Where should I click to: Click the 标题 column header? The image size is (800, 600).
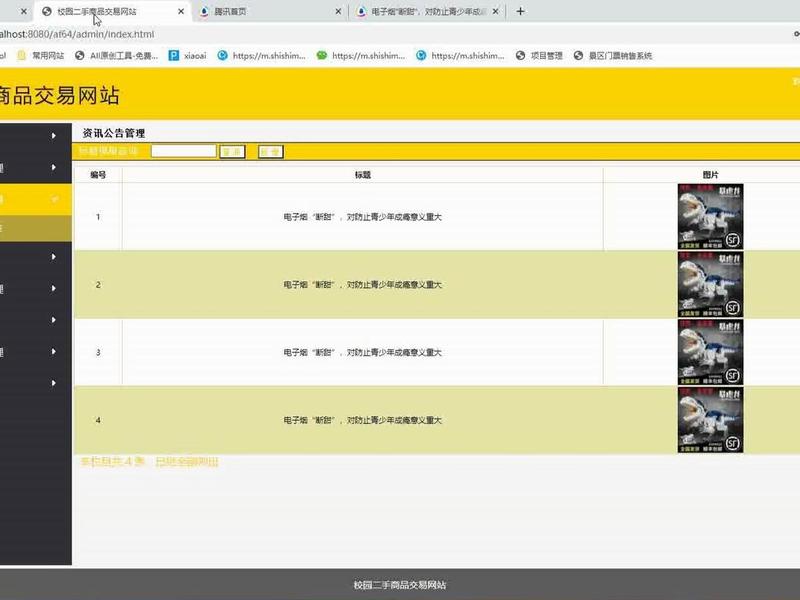[x=363, y=175]
